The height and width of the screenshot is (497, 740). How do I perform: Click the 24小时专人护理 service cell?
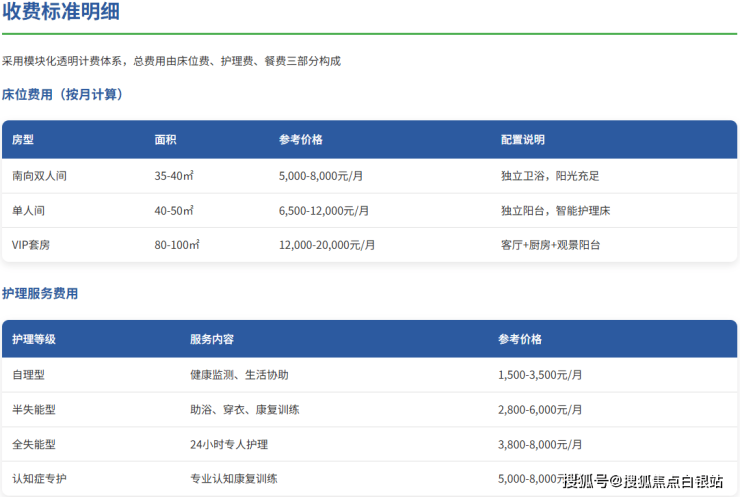click(229, 444)
